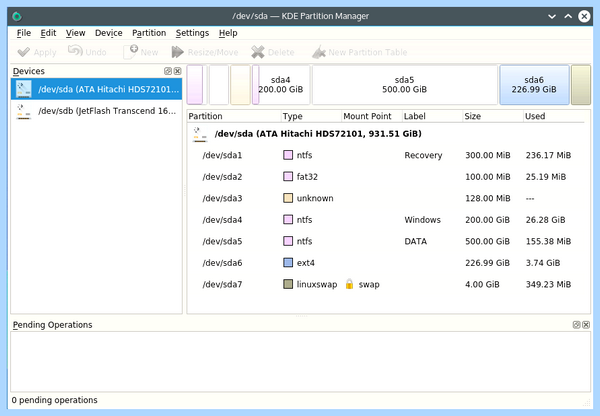
Task: Click the ntfs color square on the sda5 row
Action: click(x=288, y=241)
